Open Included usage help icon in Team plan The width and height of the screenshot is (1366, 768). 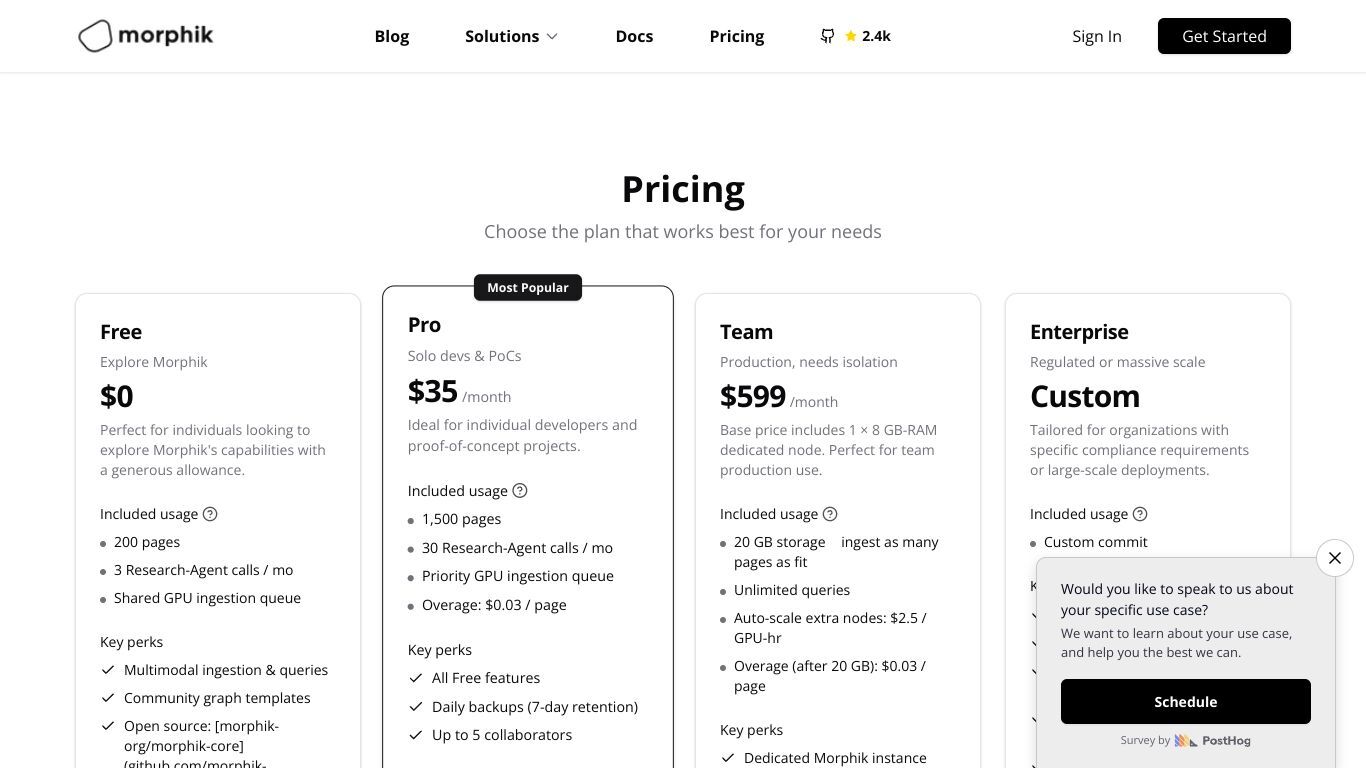(x=830, y=514)
